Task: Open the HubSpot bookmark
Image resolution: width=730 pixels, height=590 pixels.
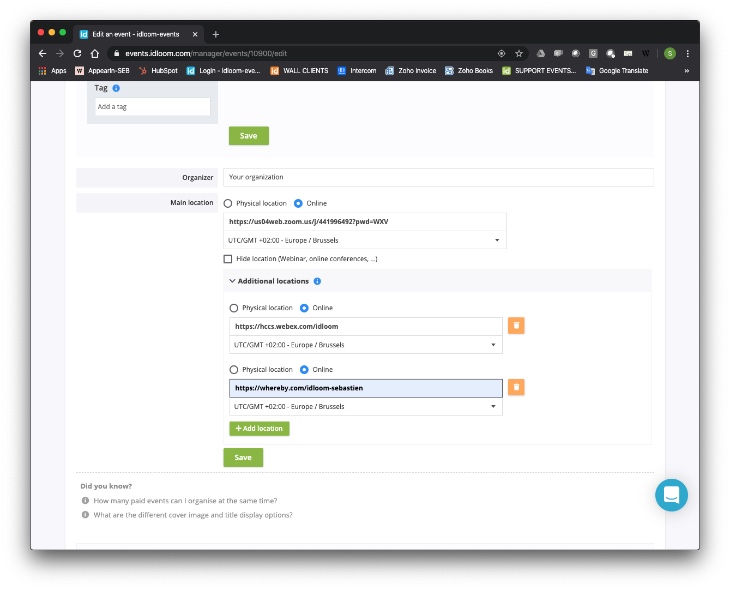Action: point(158,71)
